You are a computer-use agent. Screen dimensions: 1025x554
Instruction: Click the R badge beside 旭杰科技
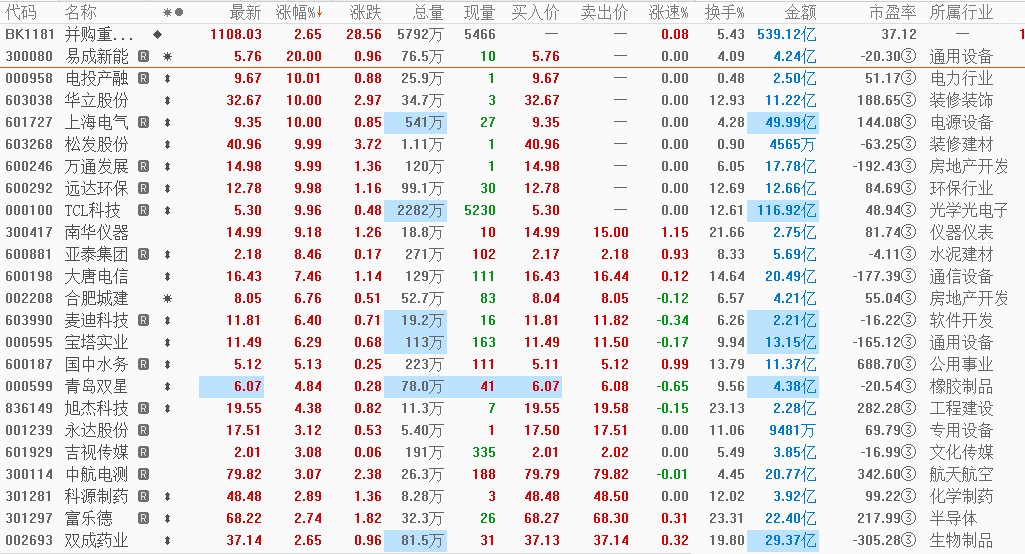[x=144, y=408]
